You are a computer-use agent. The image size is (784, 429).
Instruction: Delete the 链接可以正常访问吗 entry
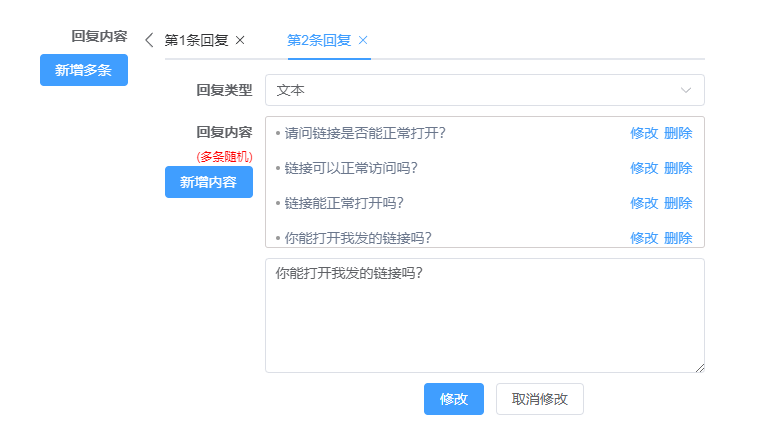tap(678, 168)
